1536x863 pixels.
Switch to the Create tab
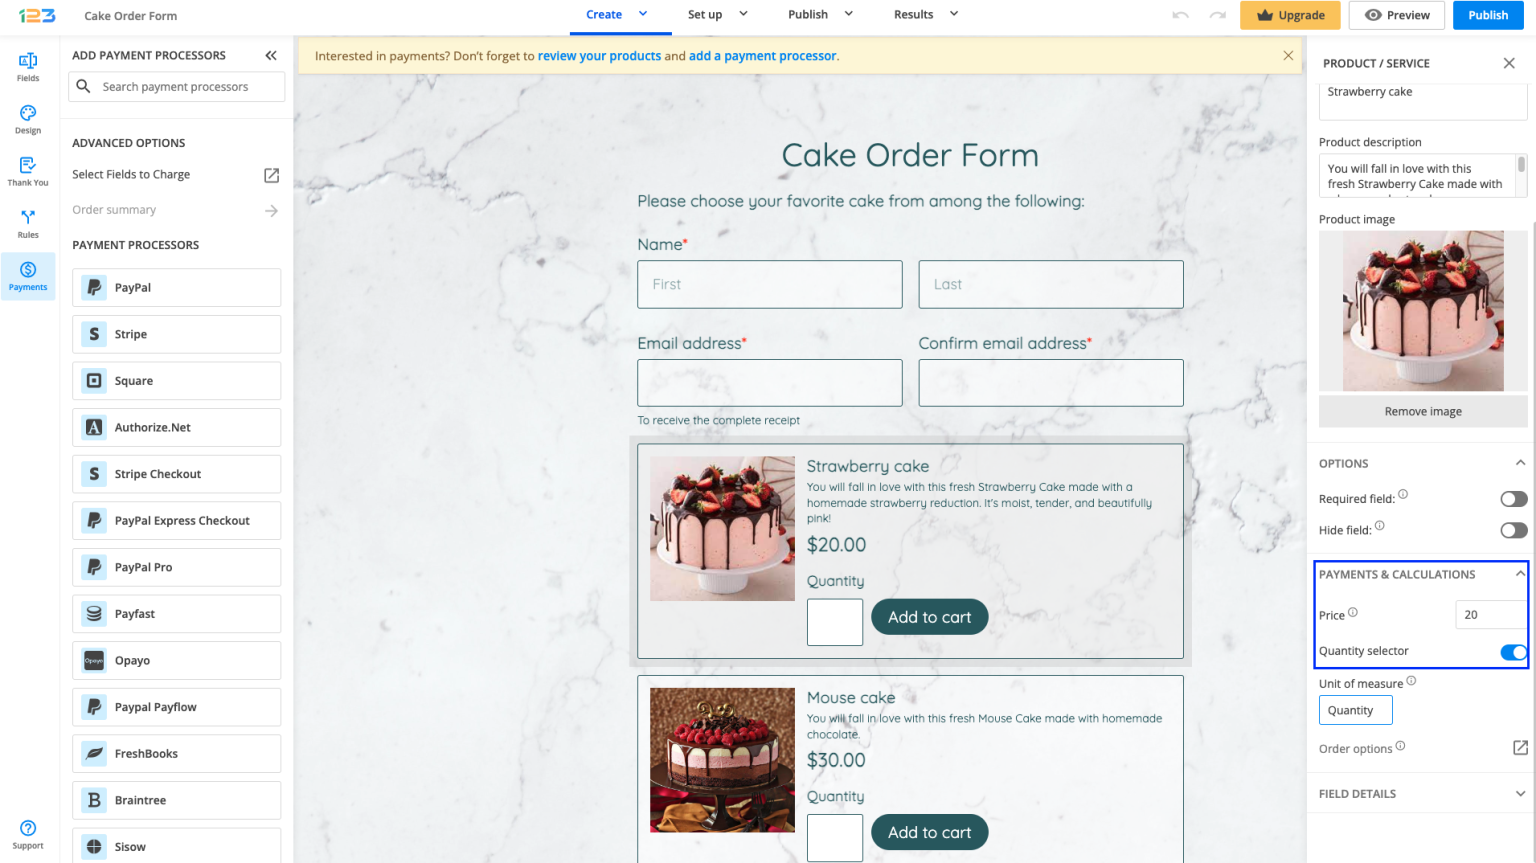[604, 15]
